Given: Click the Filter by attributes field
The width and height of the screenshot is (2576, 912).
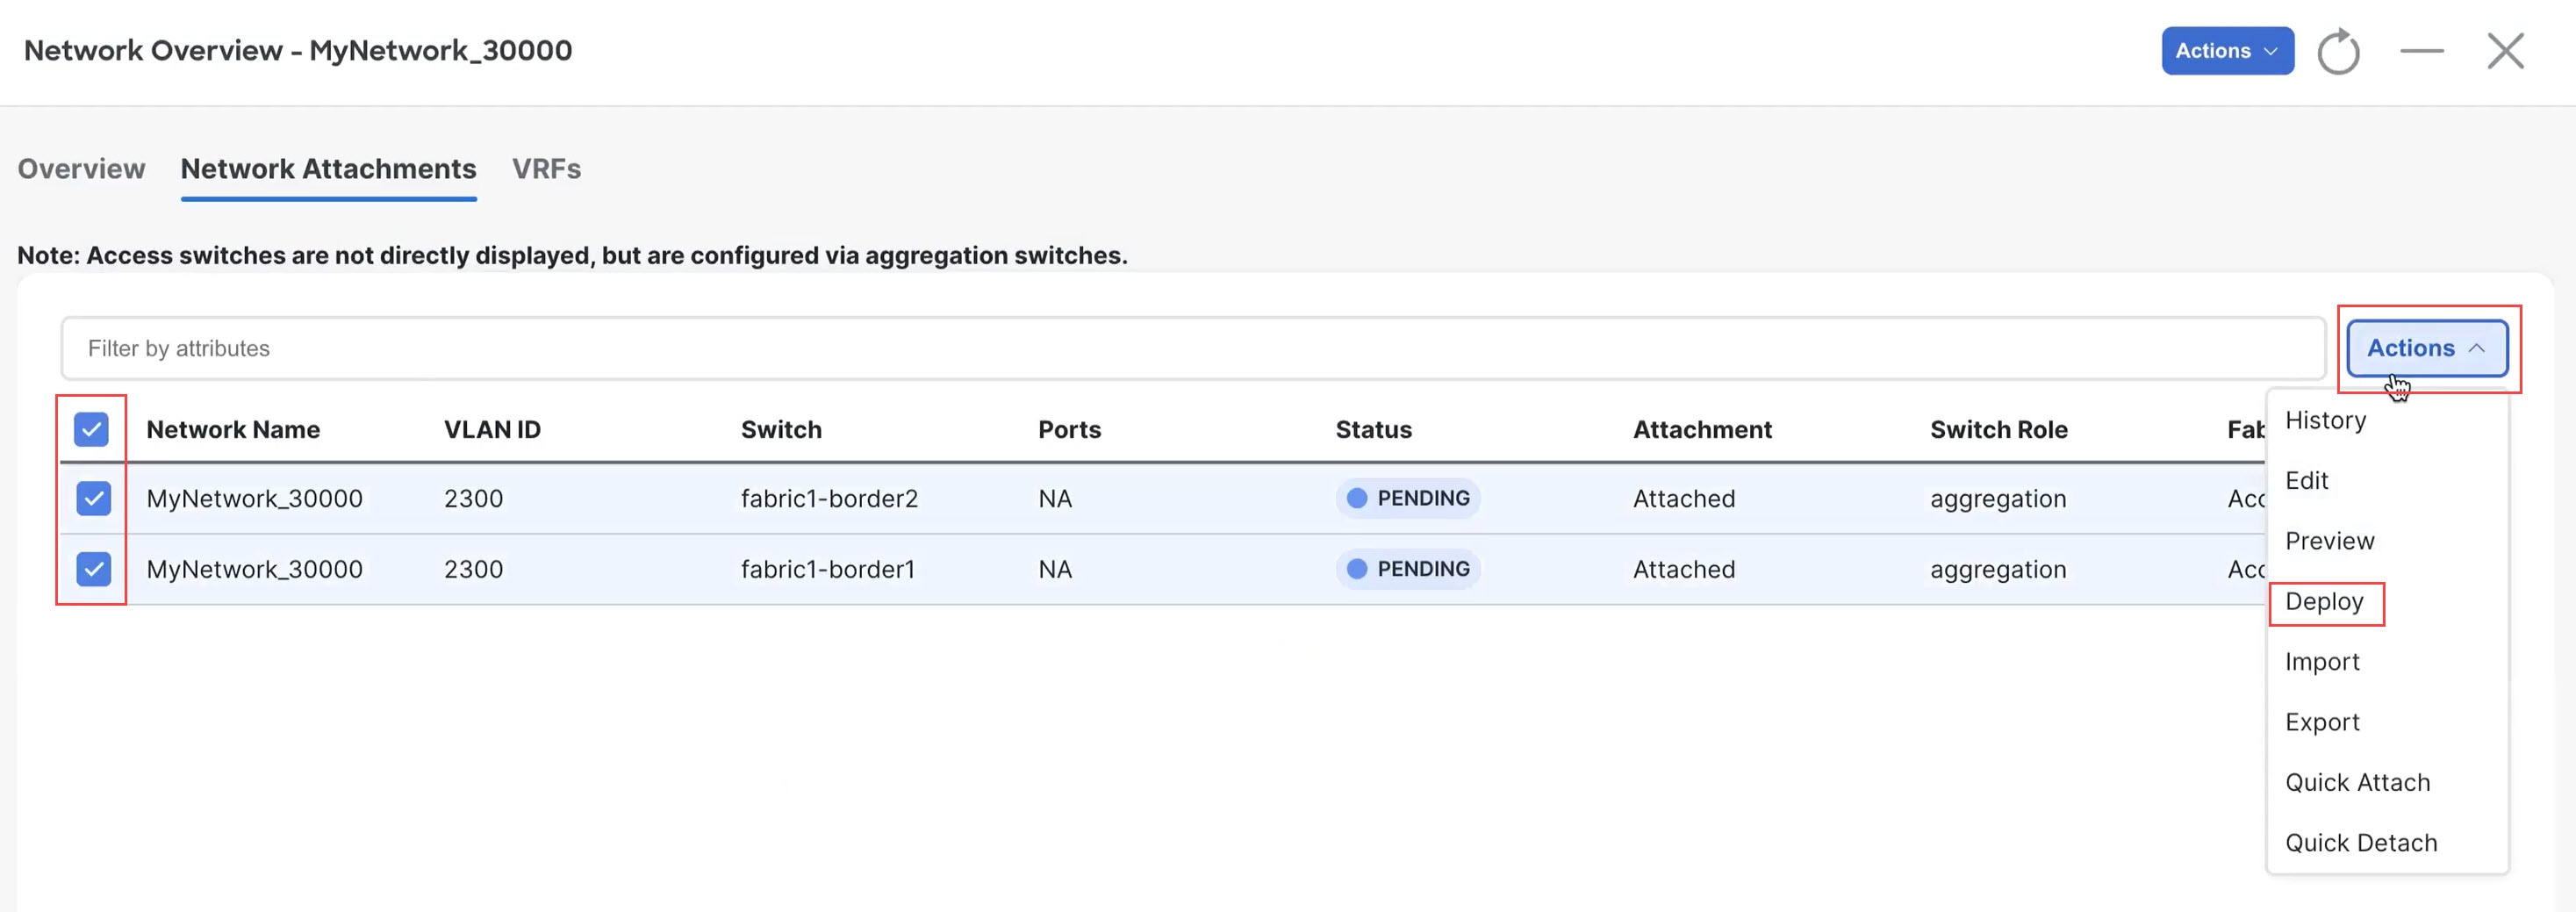Looking at the screenshot, I should (x=1193, y=348).
